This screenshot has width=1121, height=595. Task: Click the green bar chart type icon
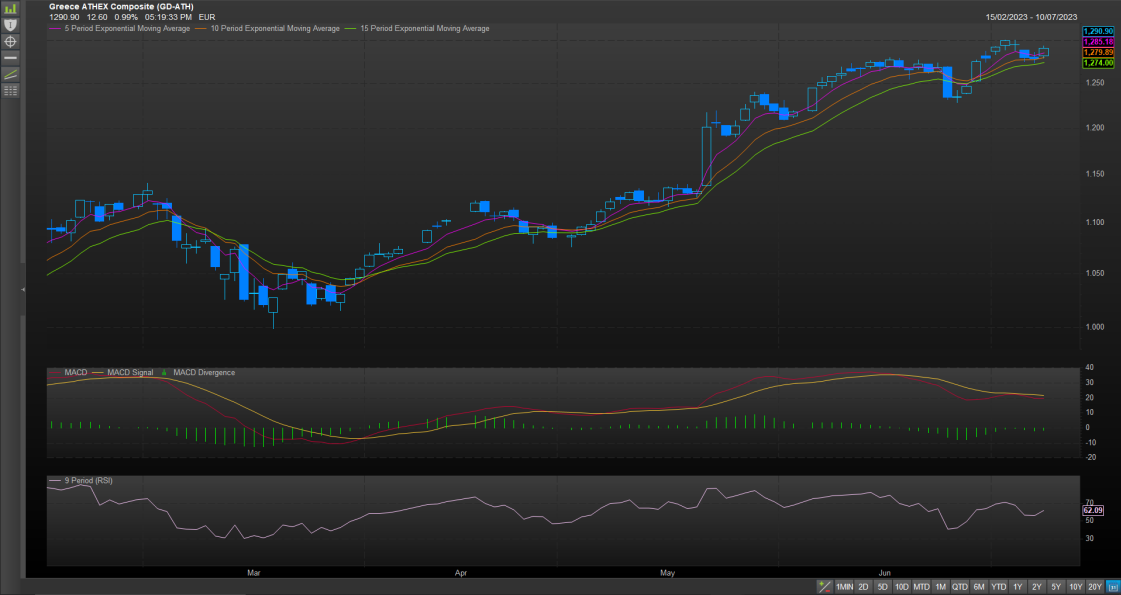[11, 7]
